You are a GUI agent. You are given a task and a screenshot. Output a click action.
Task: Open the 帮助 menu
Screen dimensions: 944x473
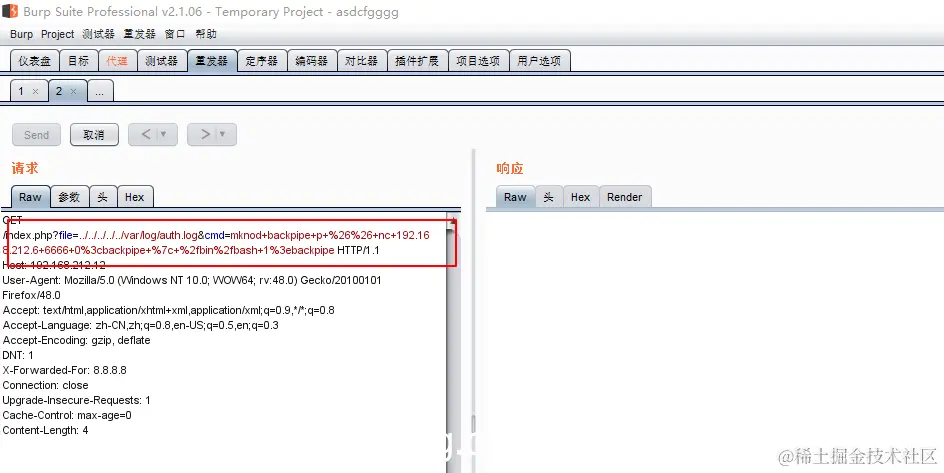tap(206, 34)
